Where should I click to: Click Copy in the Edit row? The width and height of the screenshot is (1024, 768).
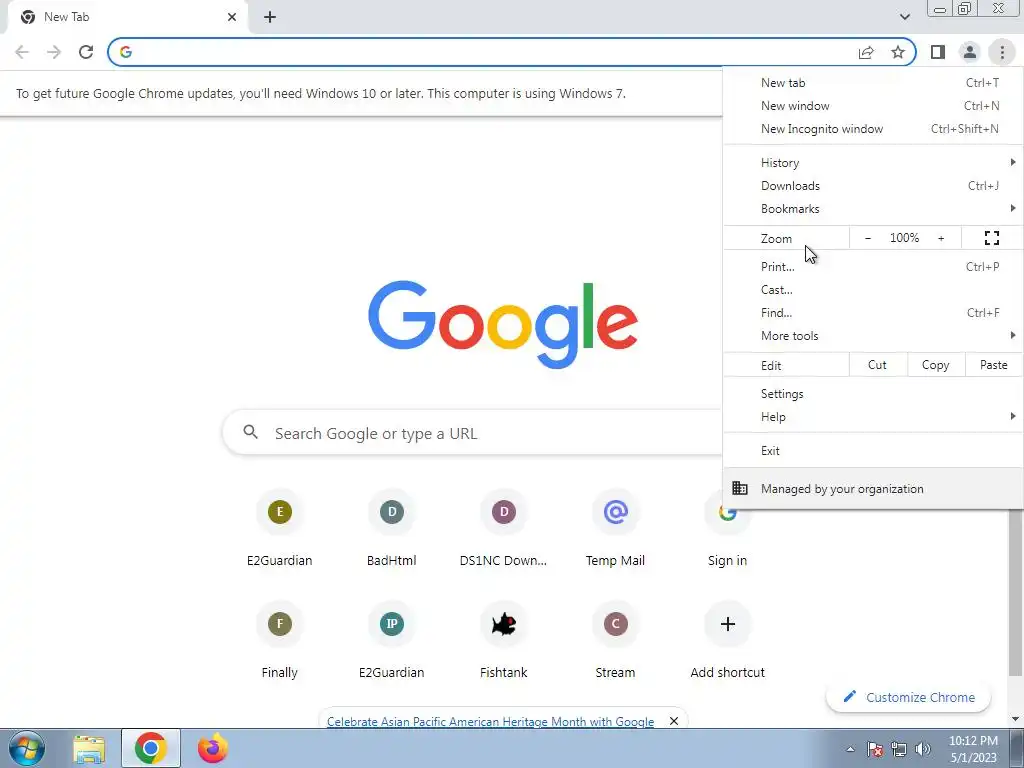[936, 365]
